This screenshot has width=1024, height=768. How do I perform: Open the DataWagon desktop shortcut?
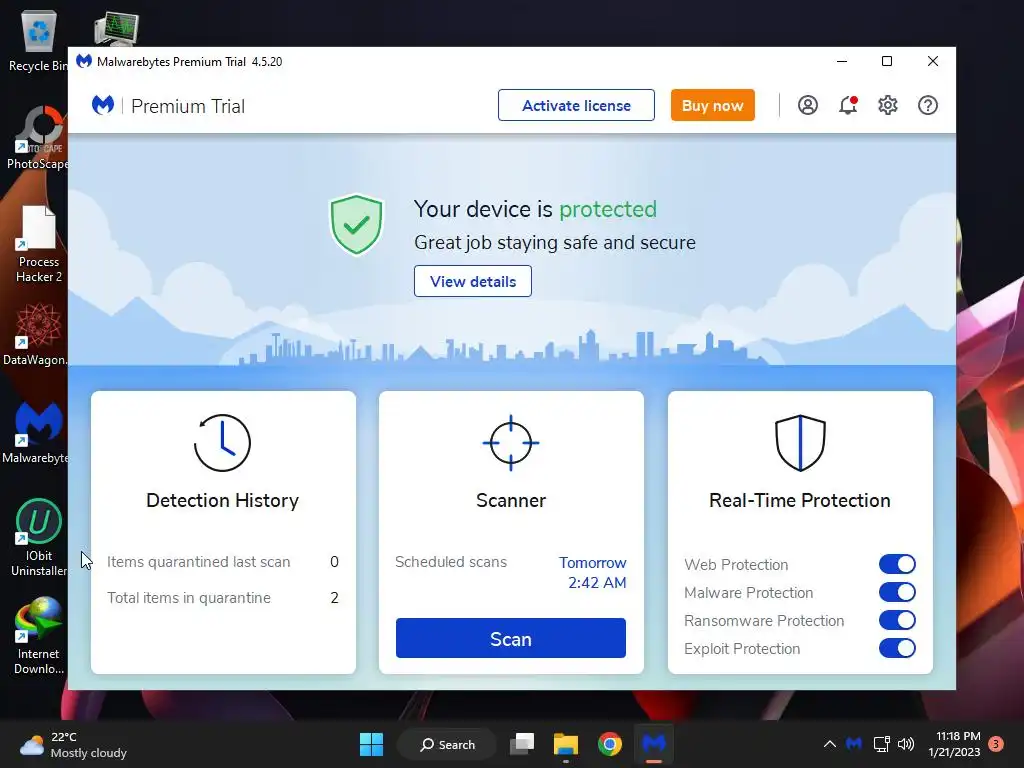click(x=36, y=334)
